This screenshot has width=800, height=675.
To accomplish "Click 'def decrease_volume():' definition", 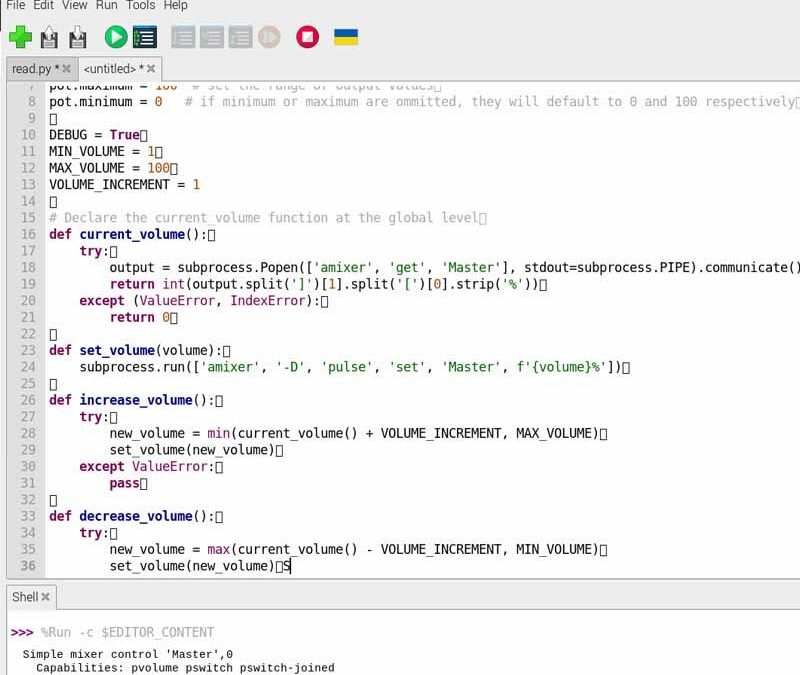I will click(x=132, y=516).
